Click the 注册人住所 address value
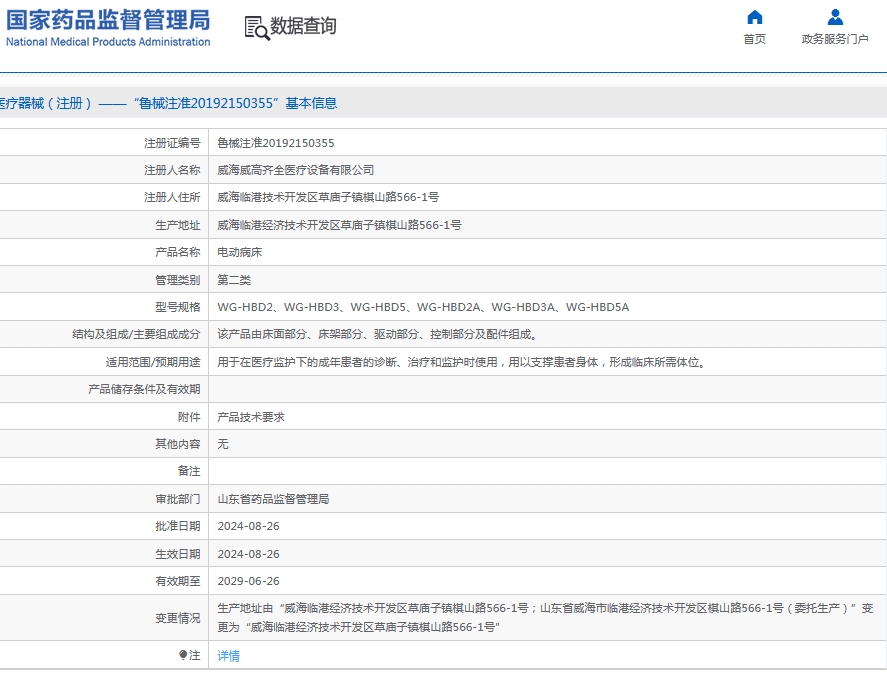 (x=328, y=197)
